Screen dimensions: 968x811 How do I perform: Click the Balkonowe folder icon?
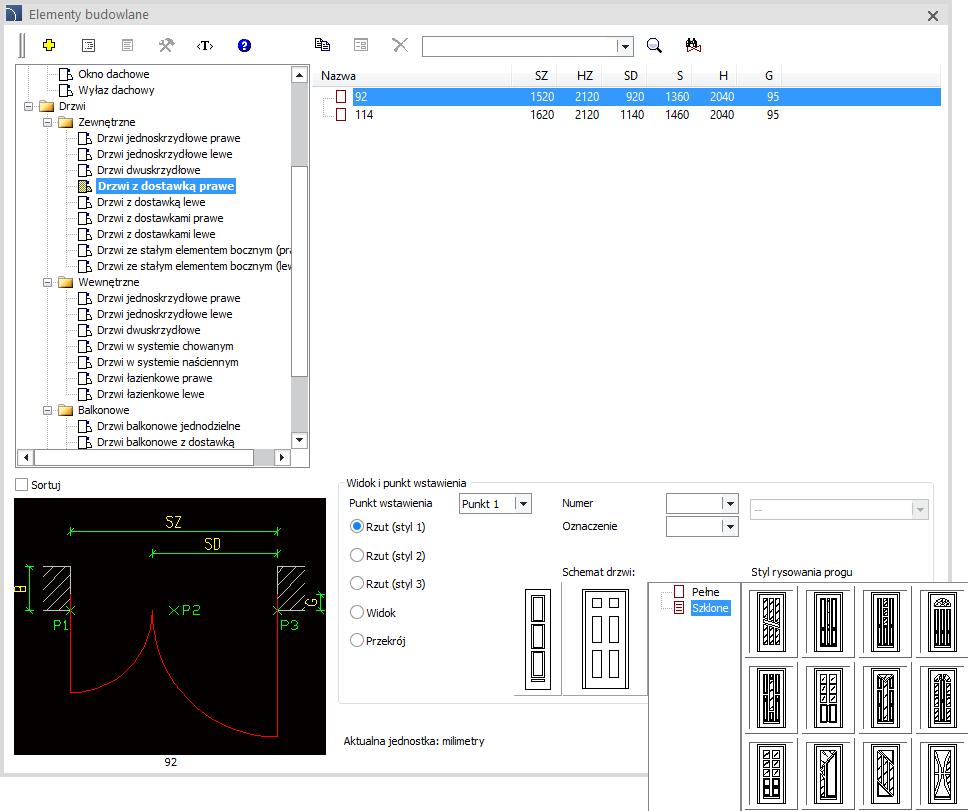(65, 410)
